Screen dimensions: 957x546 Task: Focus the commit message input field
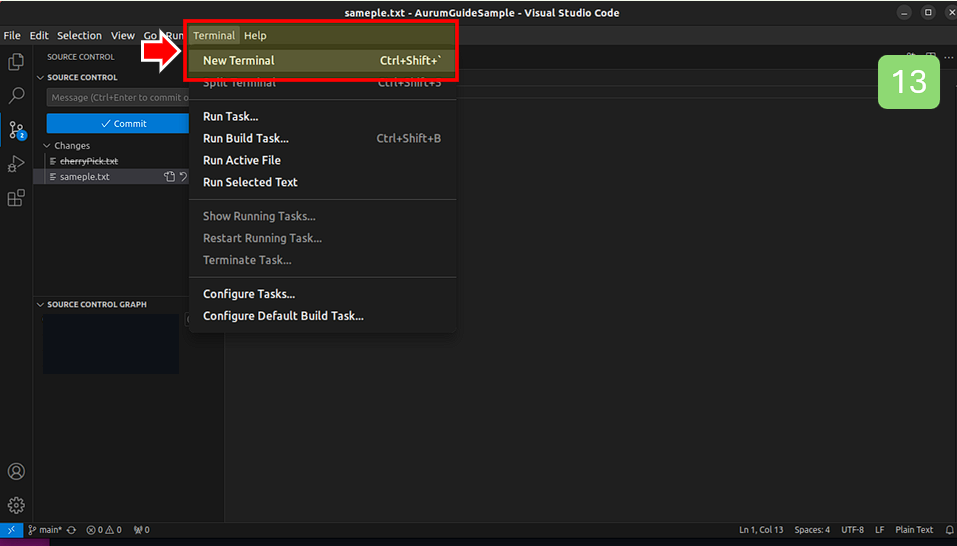(118, 98)
